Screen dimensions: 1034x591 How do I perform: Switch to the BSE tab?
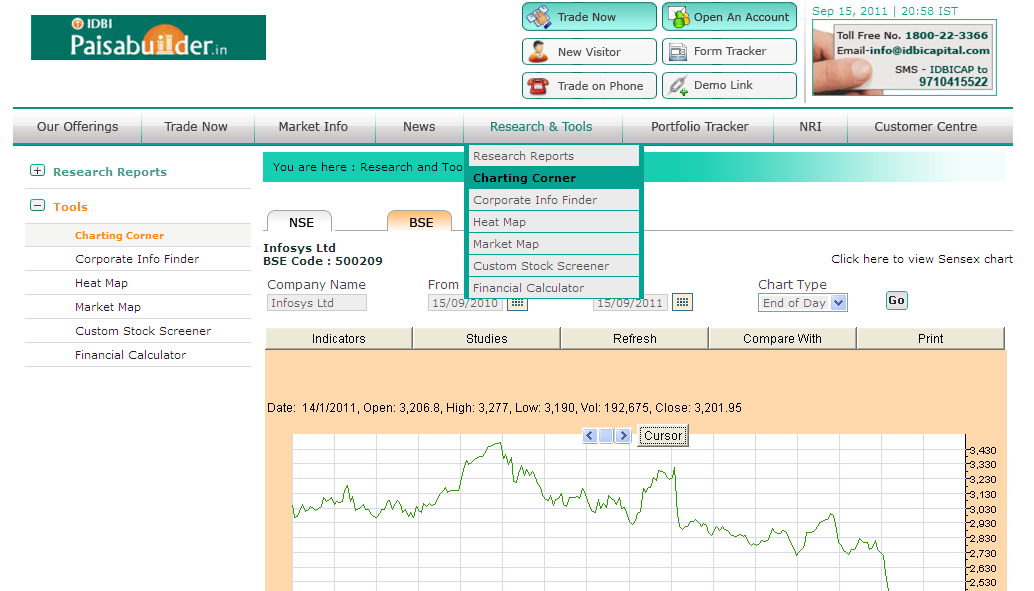pyautogui.click(x=419, y=222)
